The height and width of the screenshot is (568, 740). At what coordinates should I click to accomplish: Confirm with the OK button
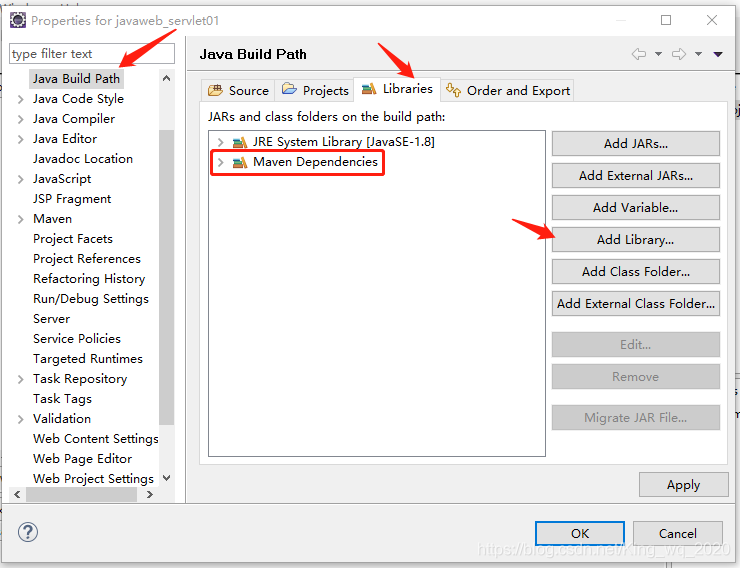click(x=580, y=533)
